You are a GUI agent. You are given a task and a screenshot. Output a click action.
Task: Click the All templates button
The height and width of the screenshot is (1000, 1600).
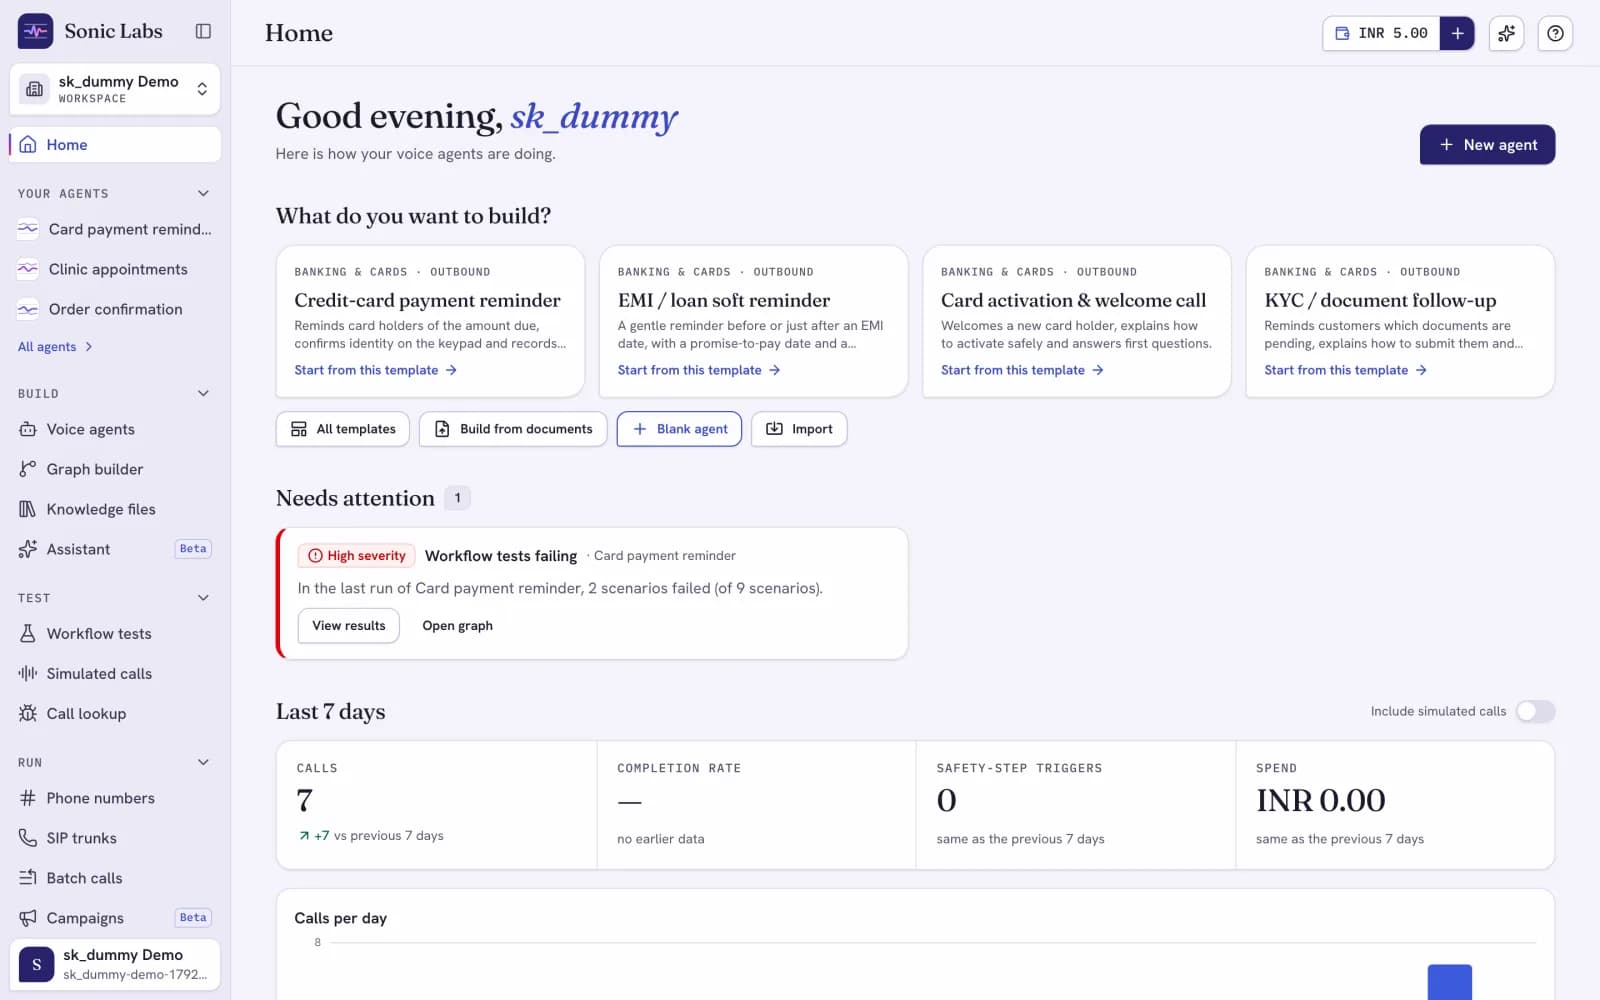click(342, 429)
